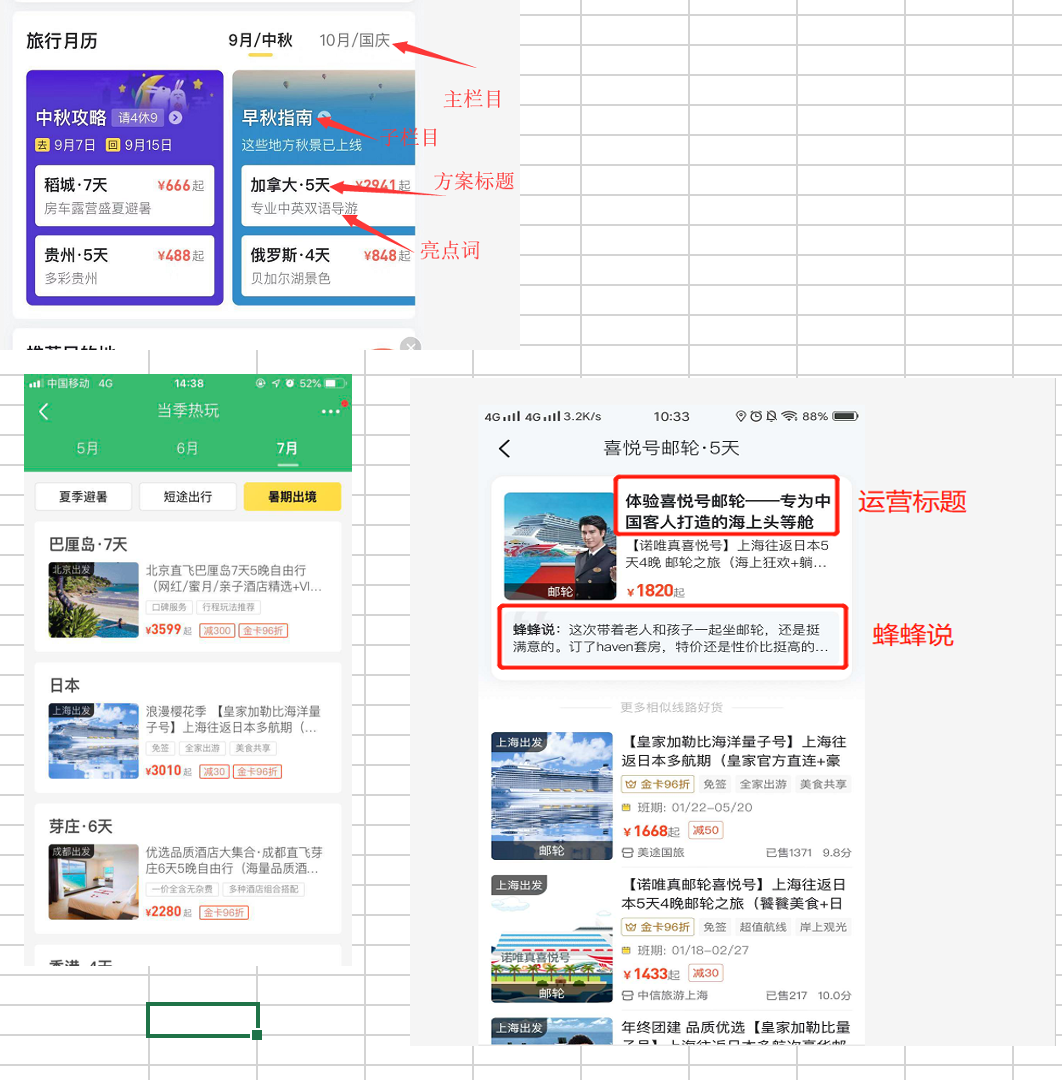
Task: Click the shop icon beside 中信旅游上海
Action: tap(627, 995)
